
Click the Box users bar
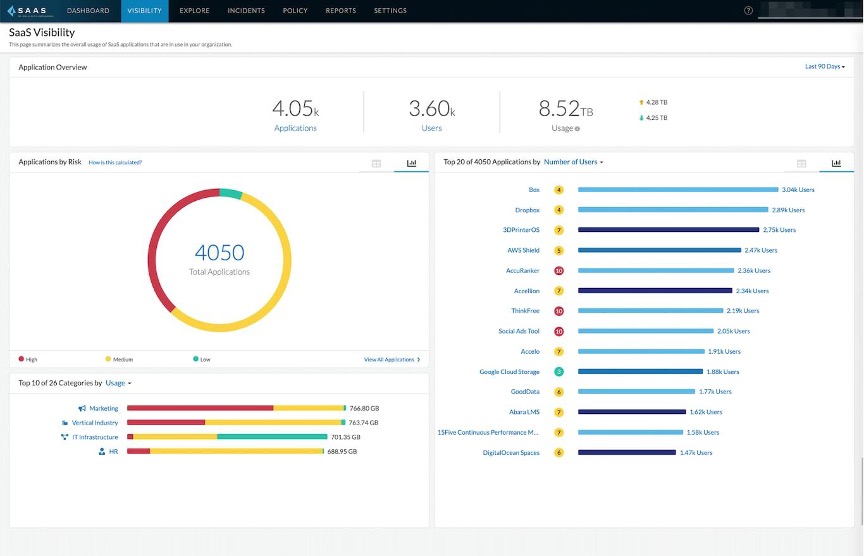[678, 190]
